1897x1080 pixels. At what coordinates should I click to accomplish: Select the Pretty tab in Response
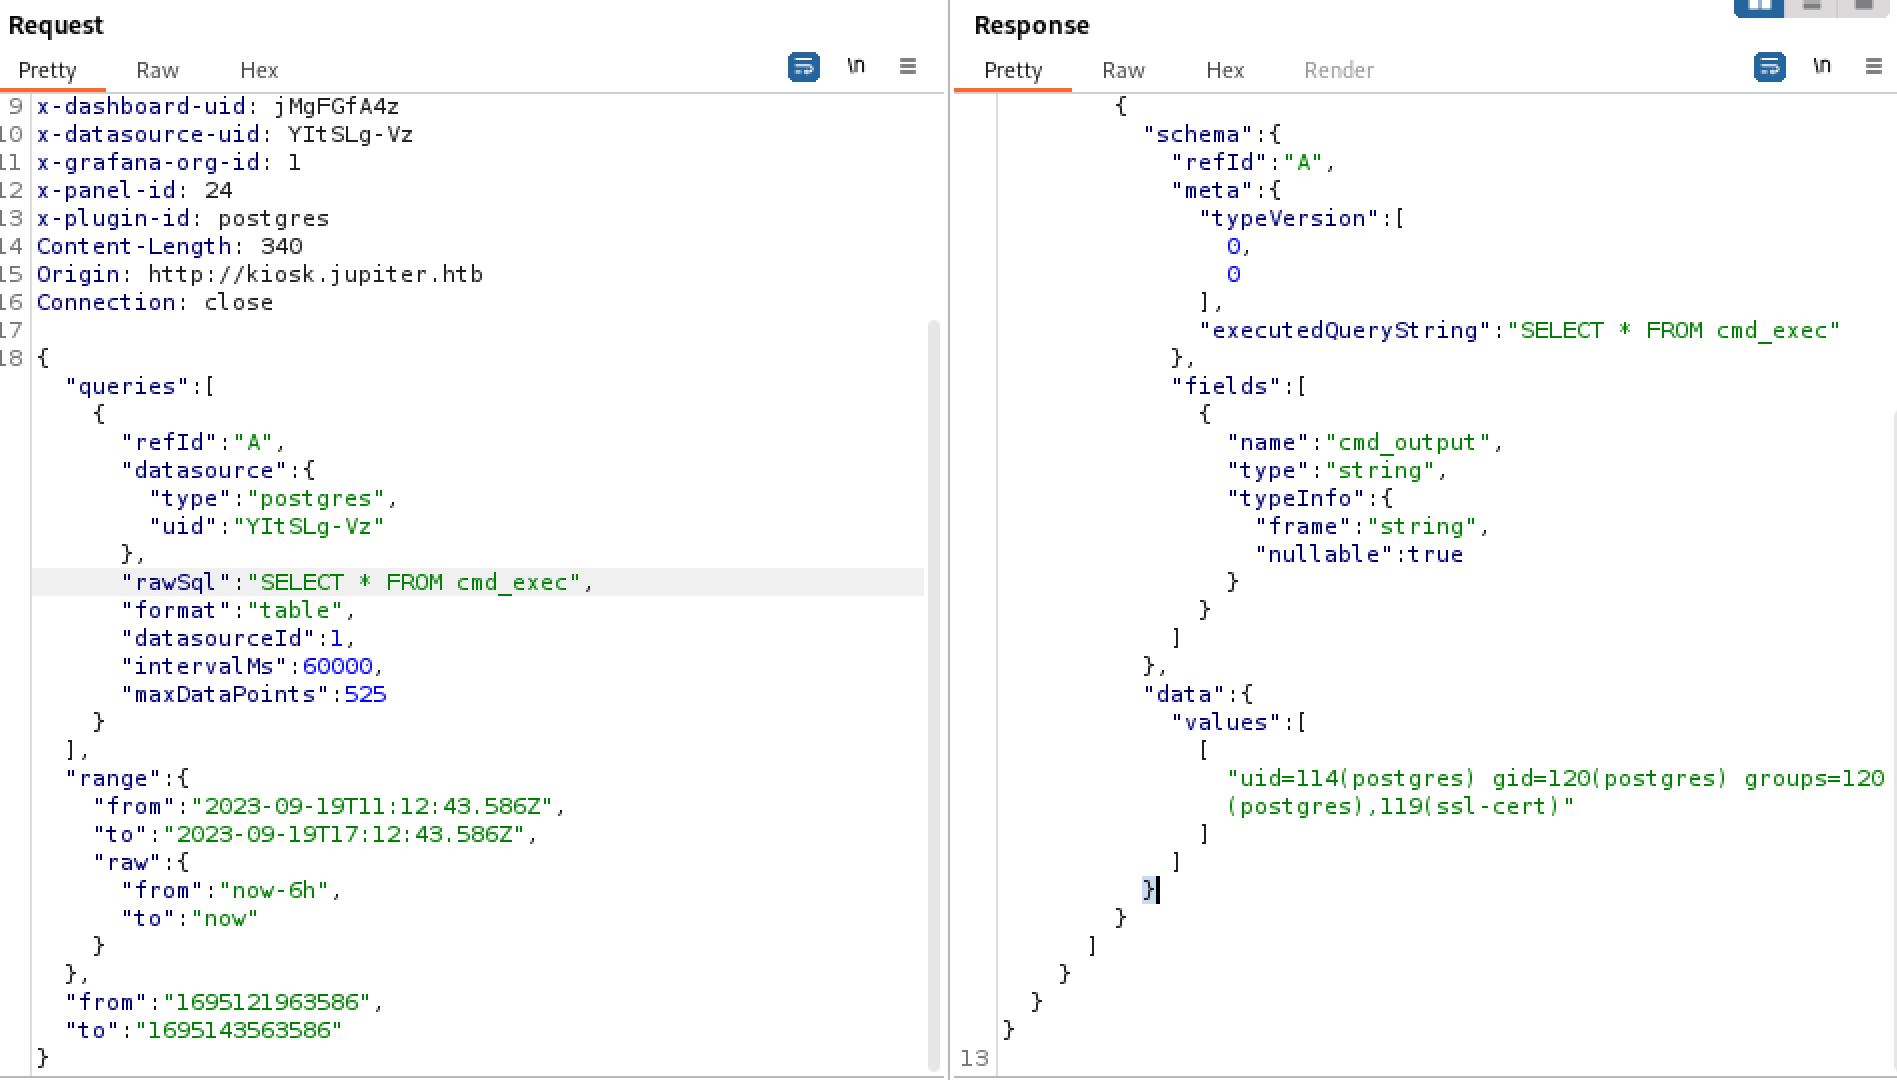click(x=1013, y=71)
